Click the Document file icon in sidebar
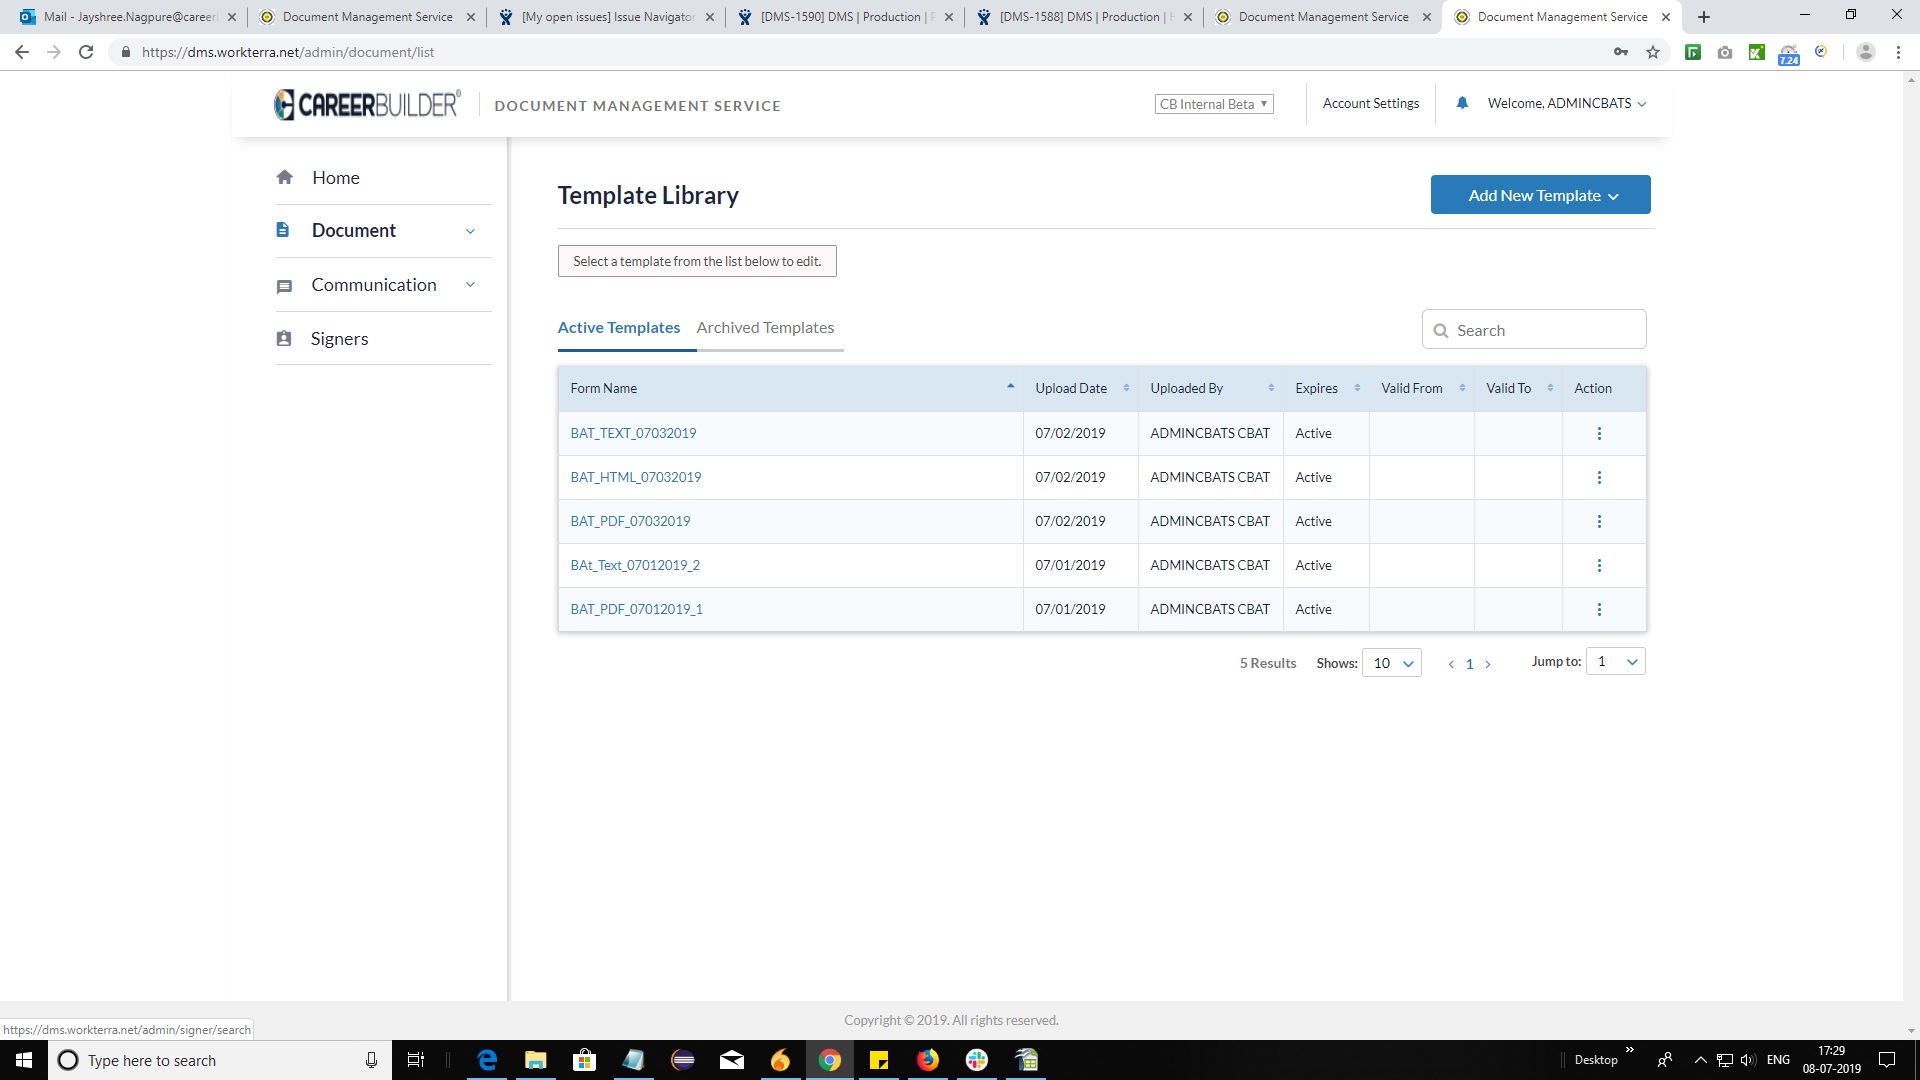 pos(283,230)
